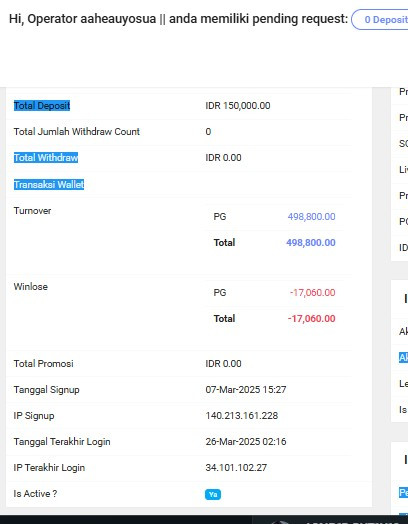Click the Total Withdraw IDR 0.00 value

click(x=223, y=157)
